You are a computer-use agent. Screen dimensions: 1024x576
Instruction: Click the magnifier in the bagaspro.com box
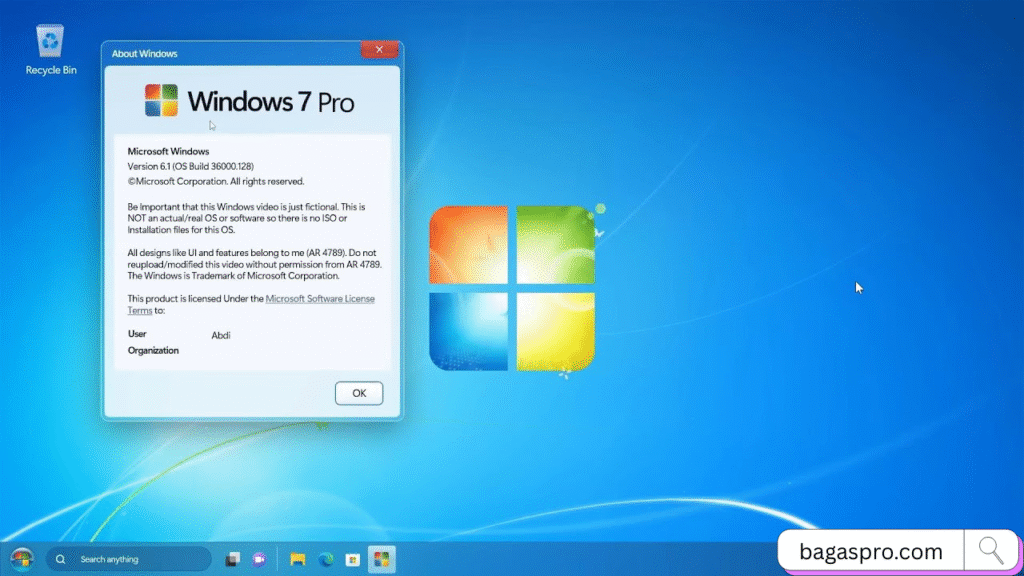coord(991,550)
